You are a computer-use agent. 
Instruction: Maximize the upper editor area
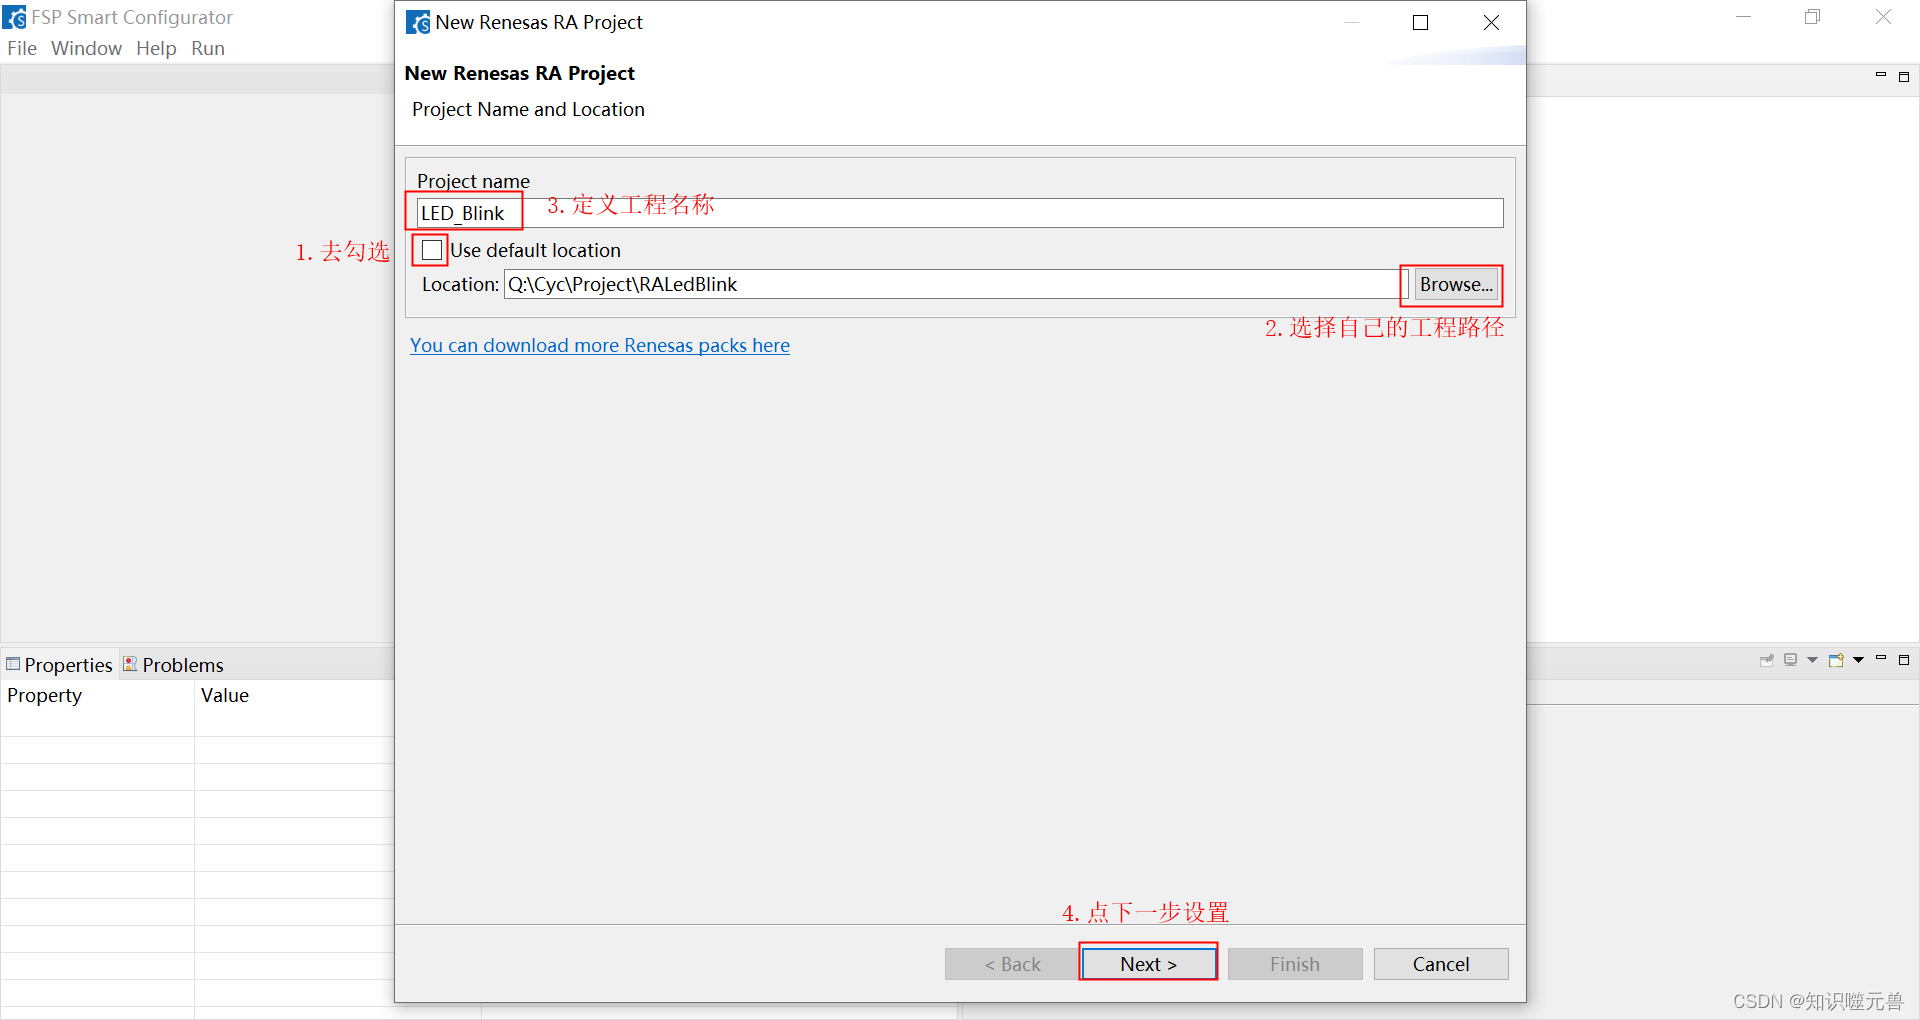[1904, 77]
